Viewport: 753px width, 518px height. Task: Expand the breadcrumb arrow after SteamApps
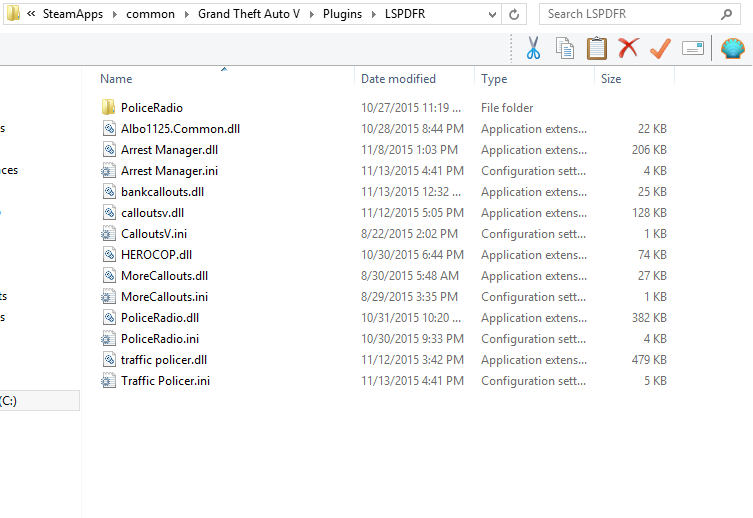click(x=115, y=14)
